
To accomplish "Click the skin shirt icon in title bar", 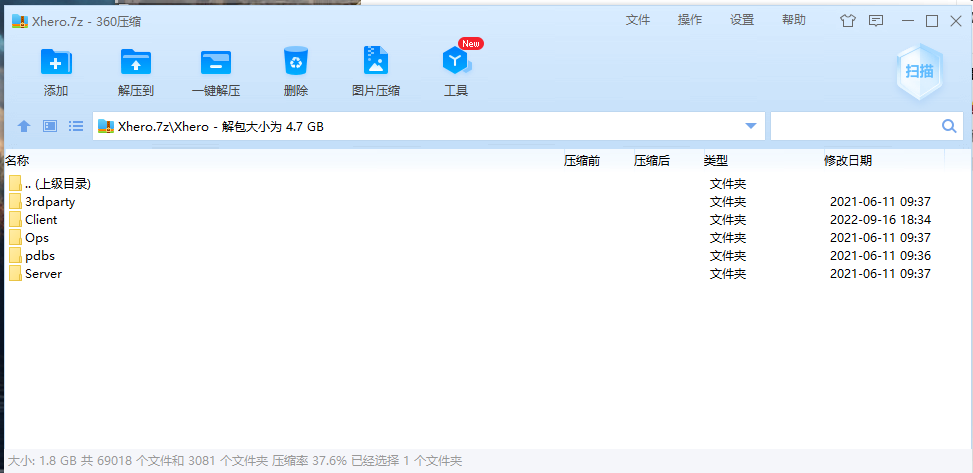I will (x=849, y=20).
